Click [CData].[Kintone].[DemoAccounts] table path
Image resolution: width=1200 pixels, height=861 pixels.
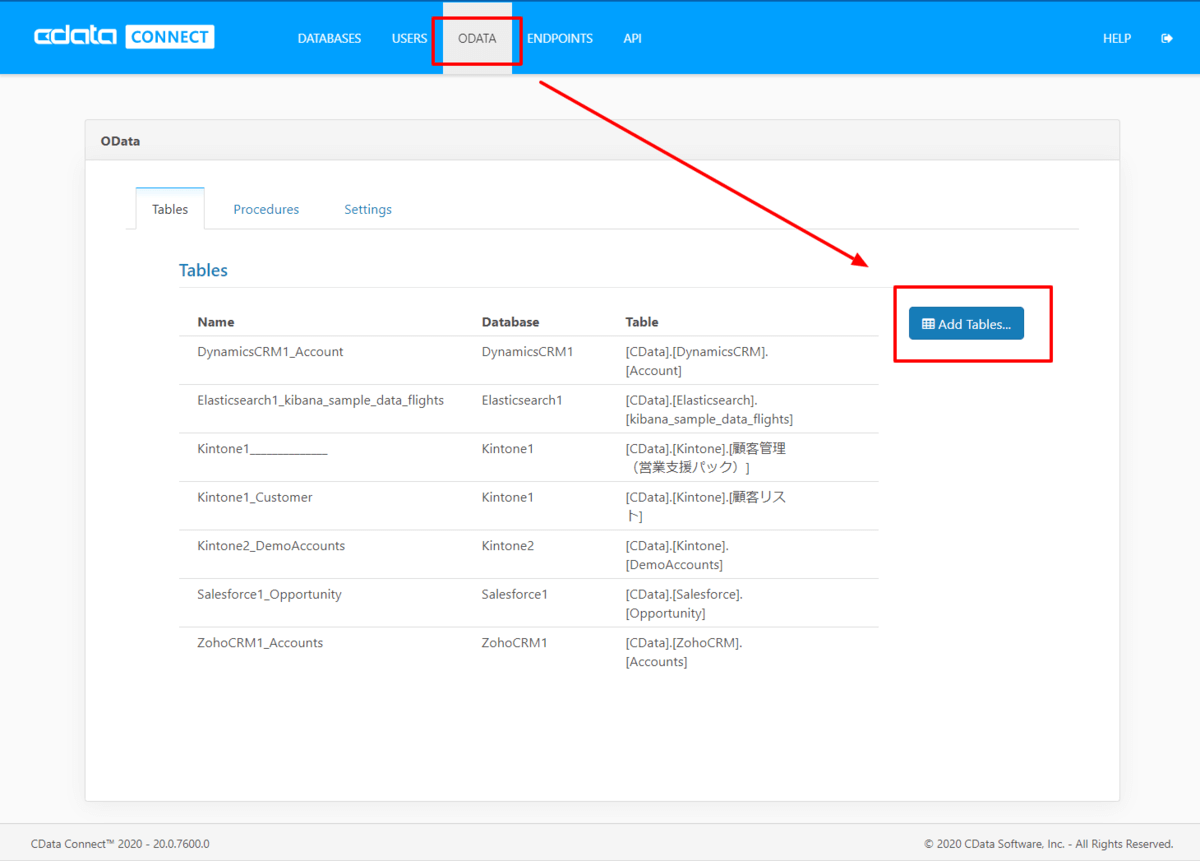[677, 555]
